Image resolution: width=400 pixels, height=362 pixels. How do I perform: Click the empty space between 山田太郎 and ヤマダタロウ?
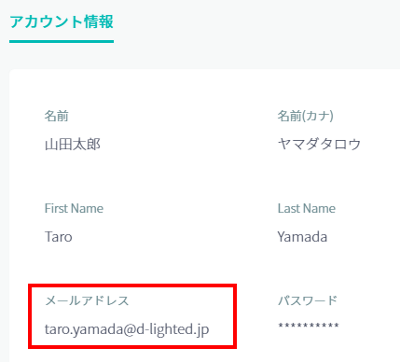coord(189,144)
